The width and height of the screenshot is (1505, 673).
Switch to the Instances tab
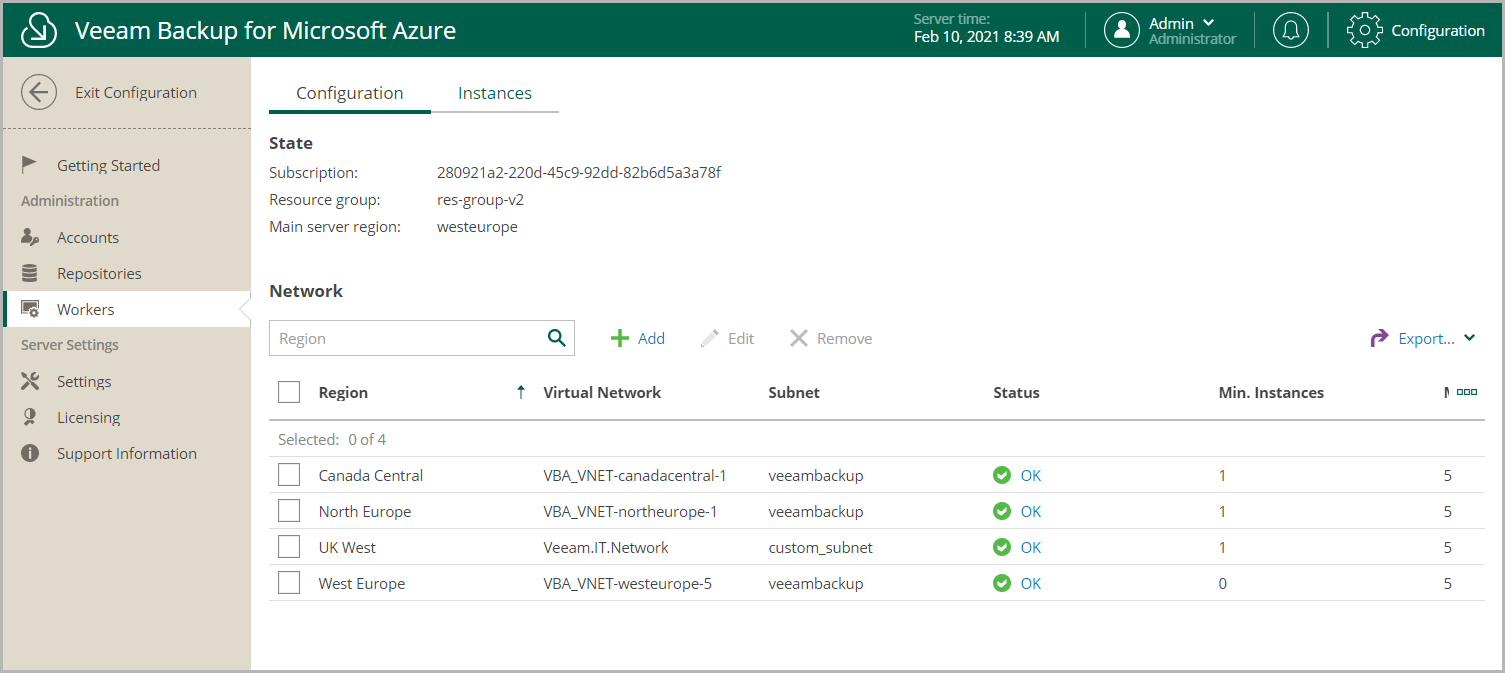coord(495,93)
